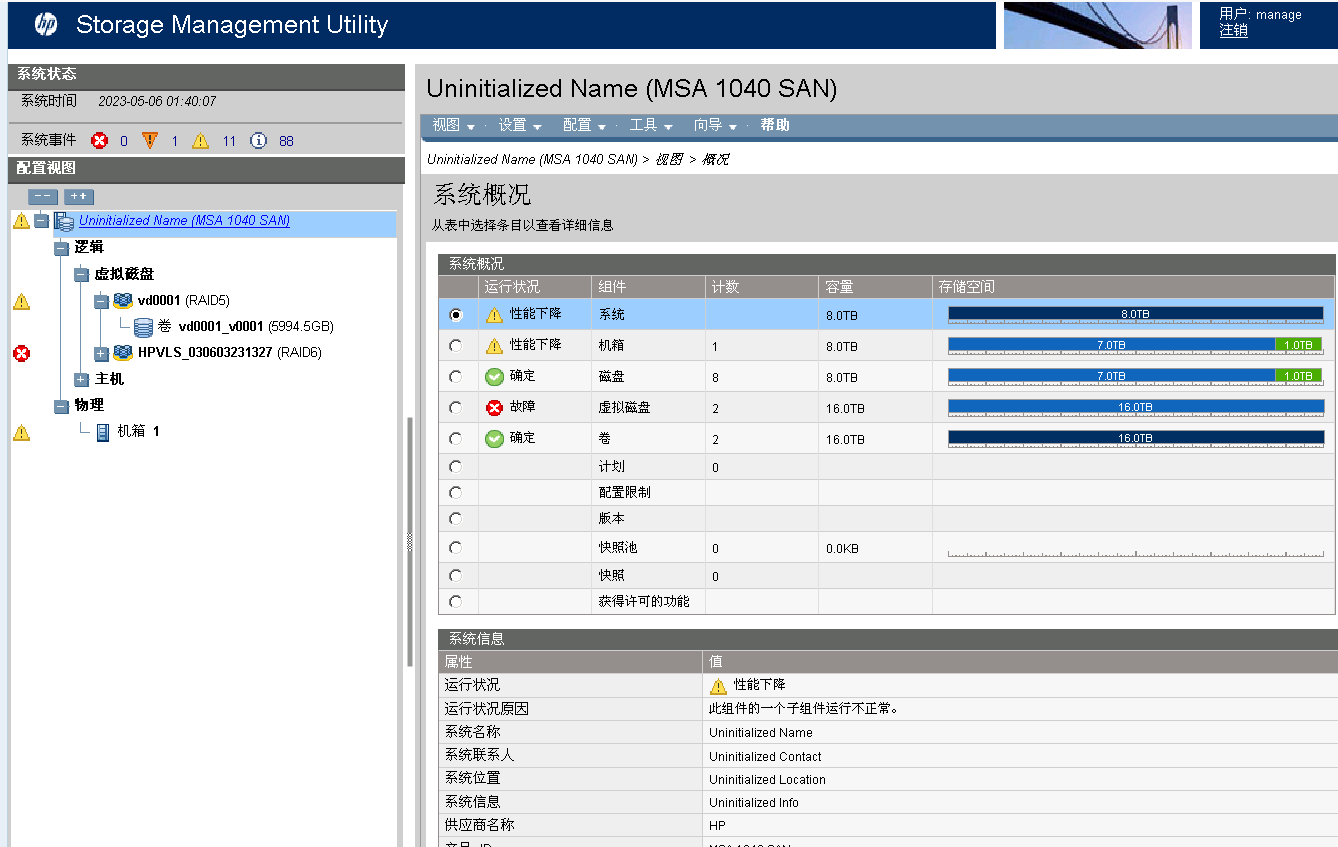Collapse all tree nodes with the -- button

(x=43, y=197)
